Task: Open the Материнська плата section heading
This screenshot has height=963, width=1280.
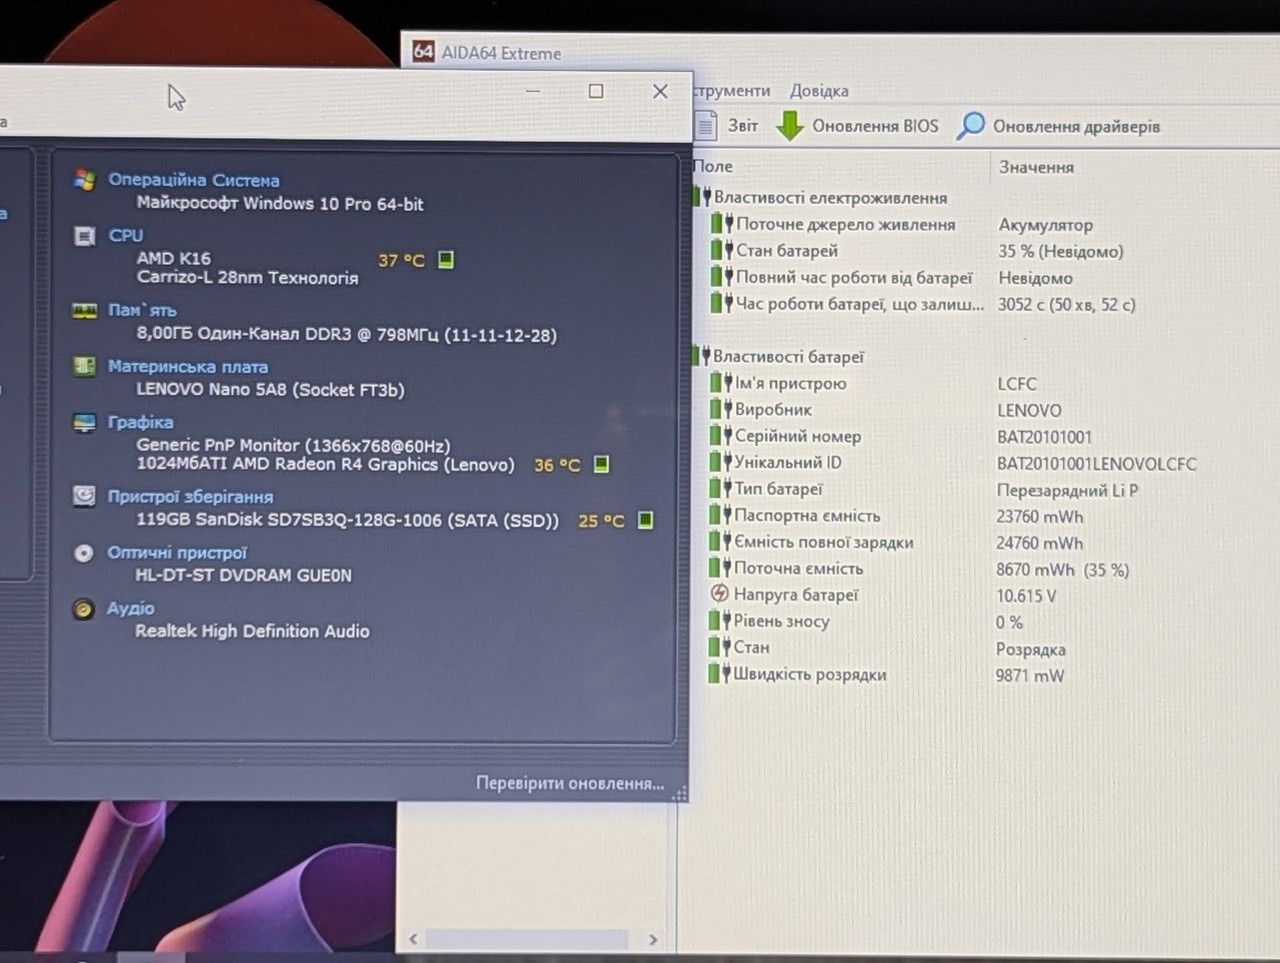Action: pyautogui.click(x=188, y=366)
